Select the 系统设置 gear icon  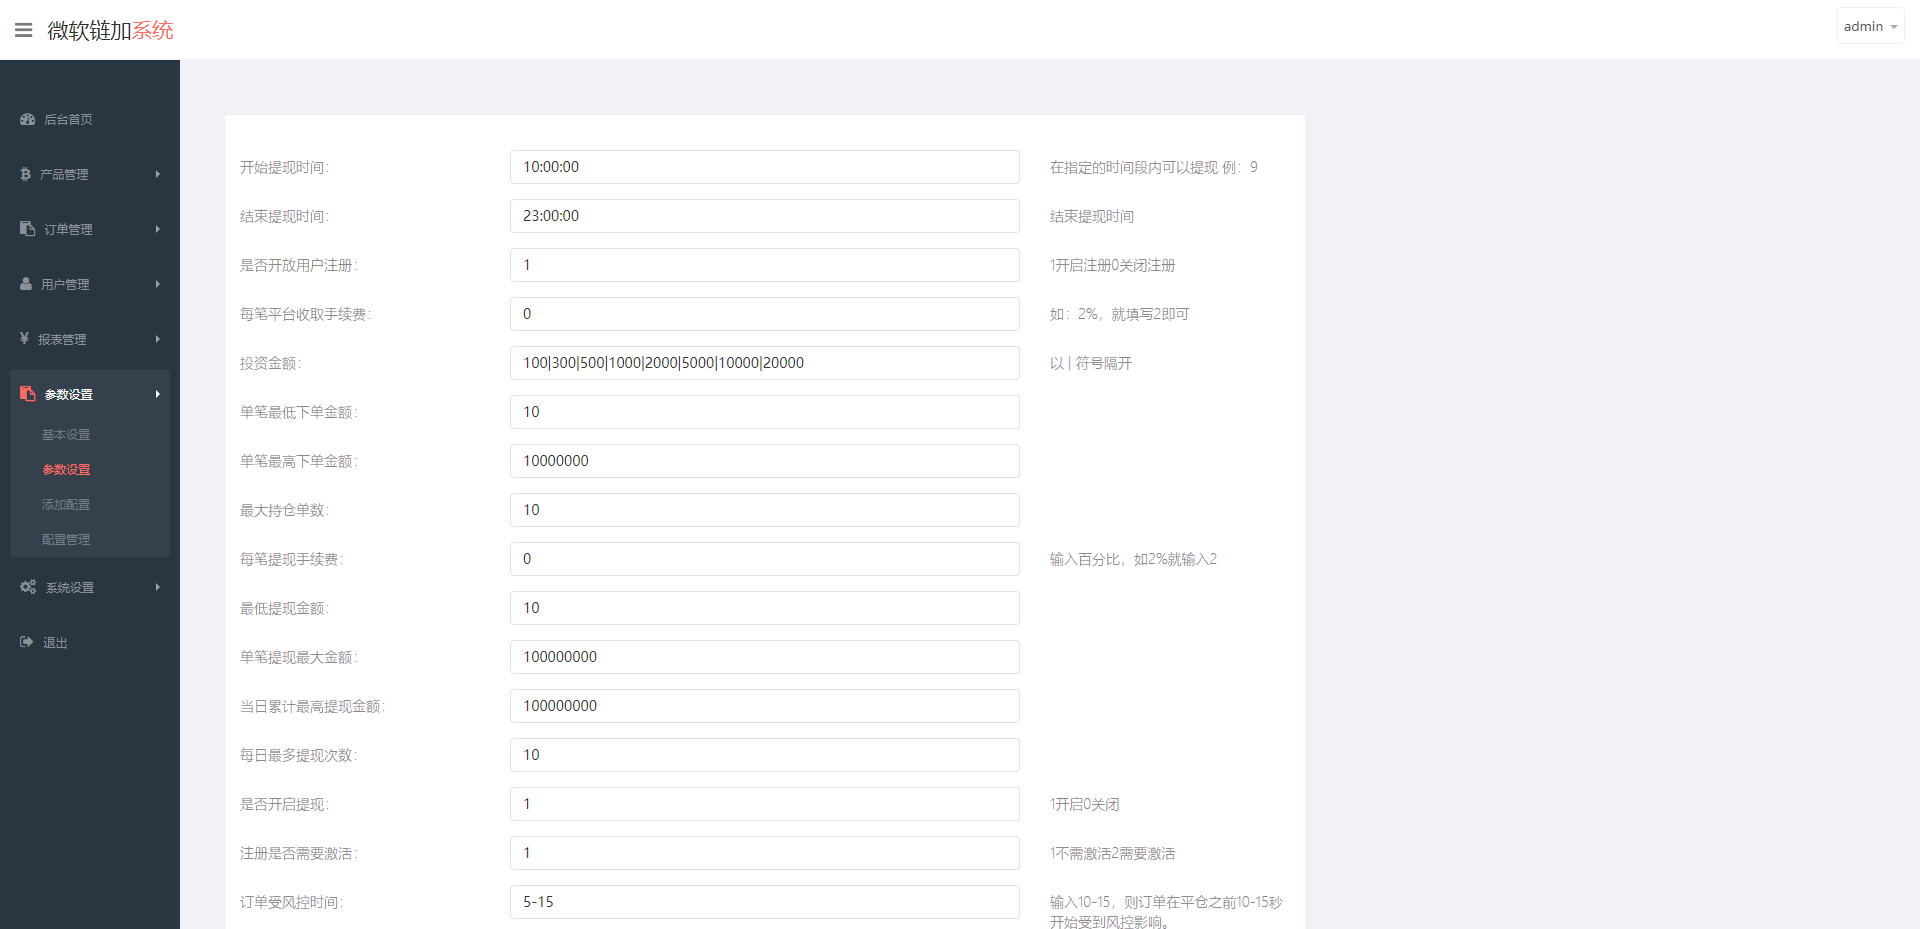pyautogui.click(x=27, y=587)
